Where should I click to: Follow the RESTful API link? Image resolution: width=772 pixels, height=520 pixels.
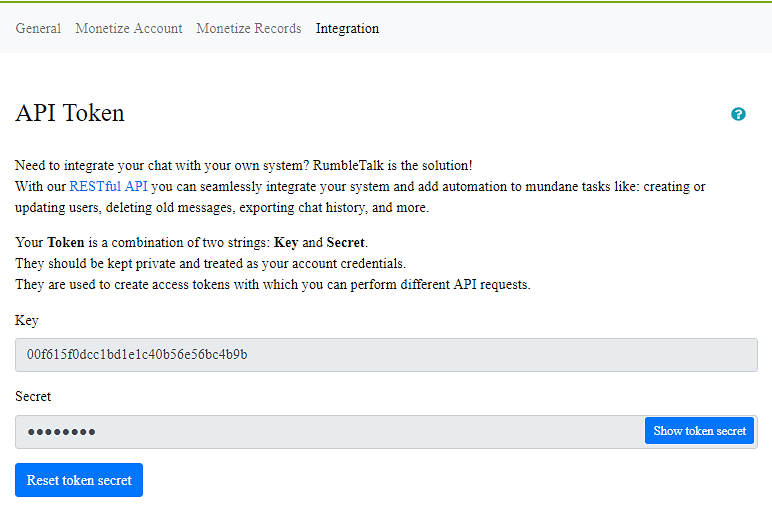coord(108,186)
